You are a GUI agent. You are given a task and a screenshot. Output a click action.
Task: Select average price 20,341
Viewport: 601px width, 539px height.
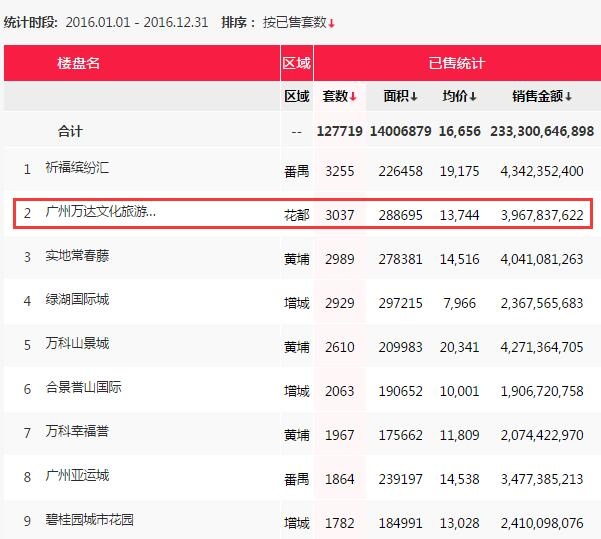460,347
